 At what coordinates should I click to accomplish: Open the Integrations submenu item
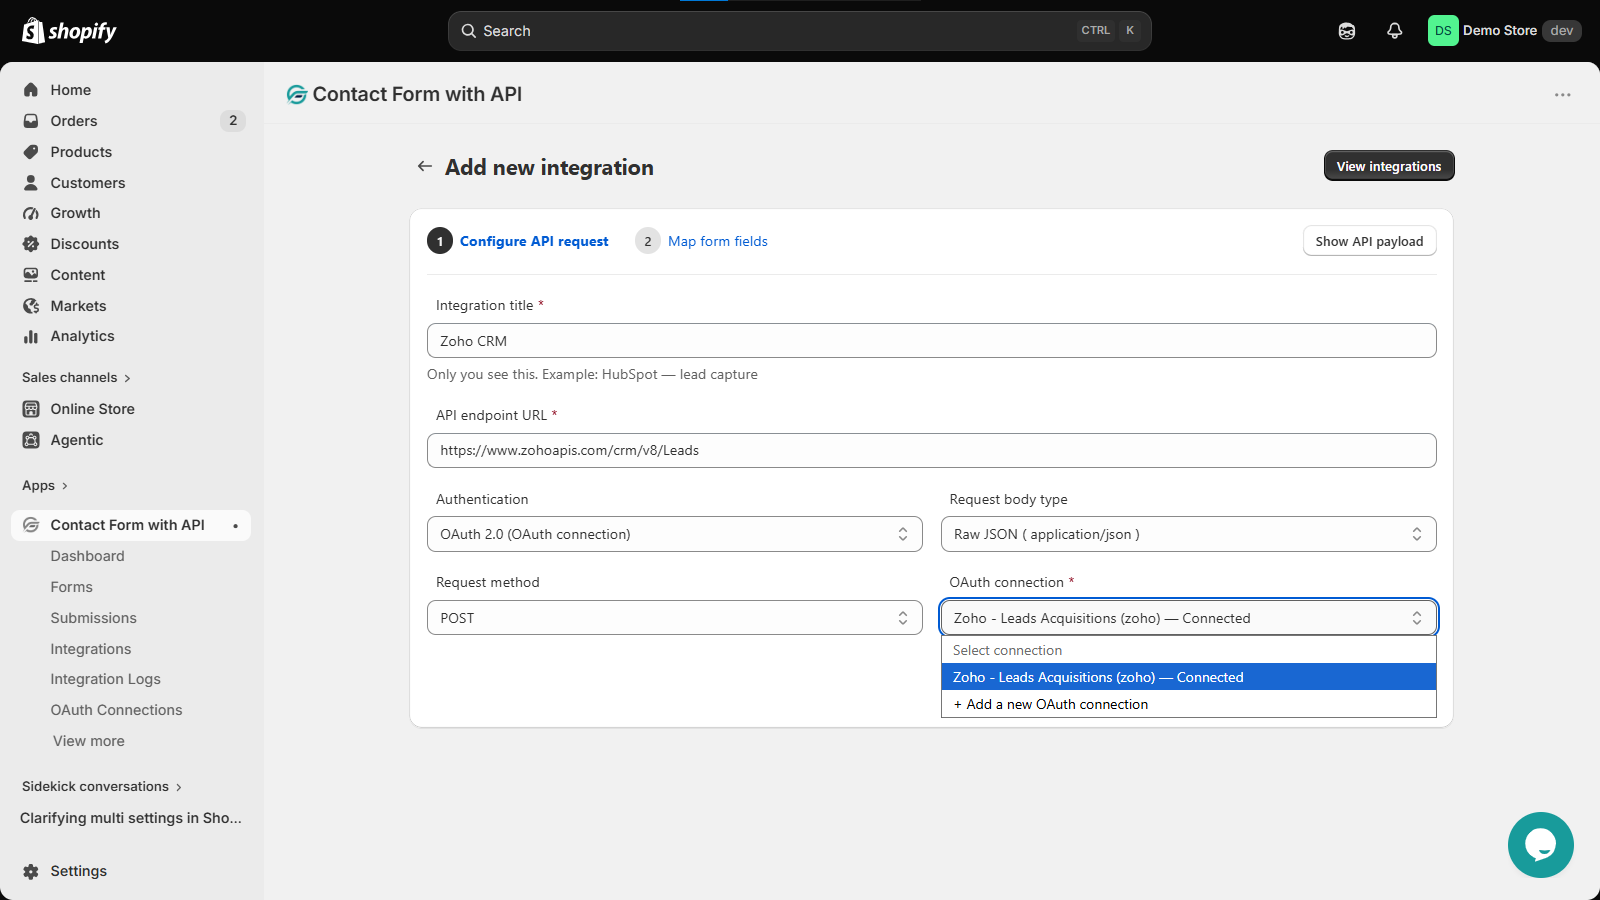click(x=91, y=649)
